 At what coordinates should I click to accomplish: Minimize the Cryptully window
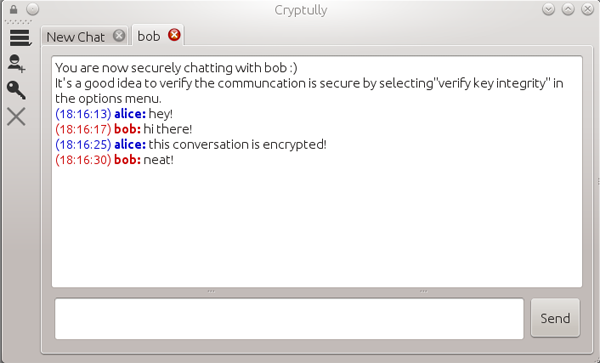[x=548, y=9]
